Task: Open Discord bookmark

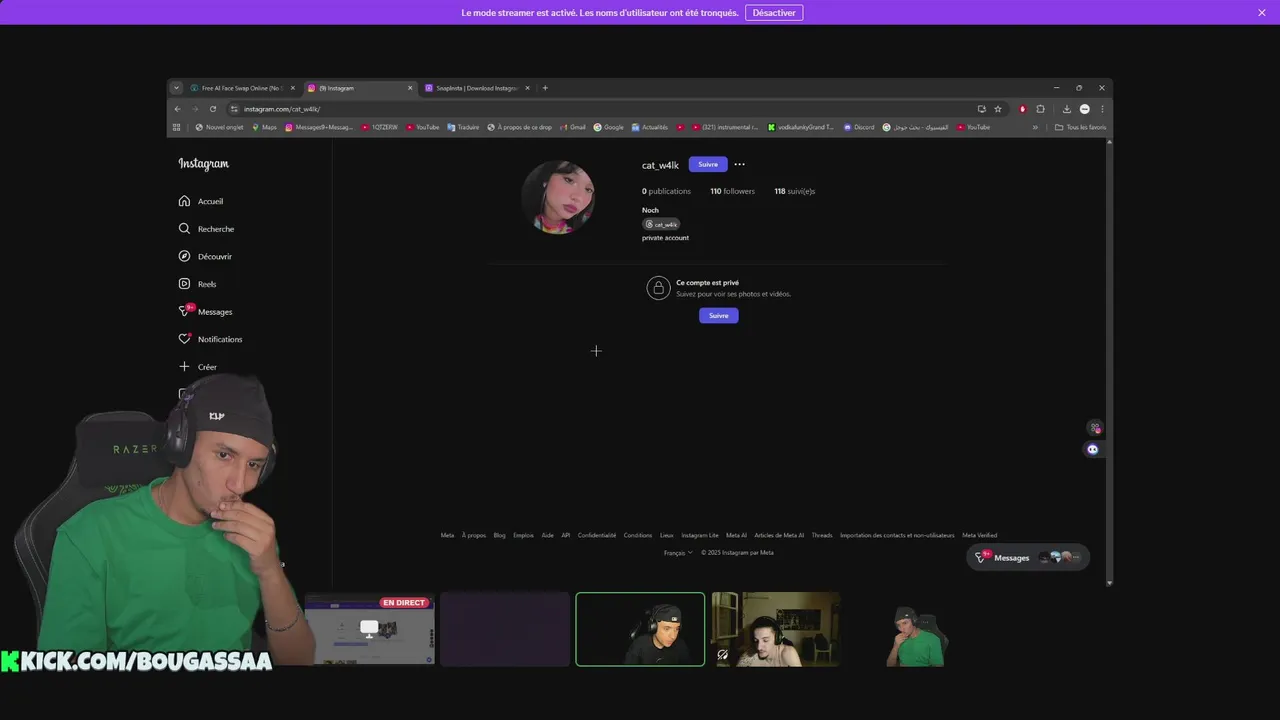Action: (859, 127)
